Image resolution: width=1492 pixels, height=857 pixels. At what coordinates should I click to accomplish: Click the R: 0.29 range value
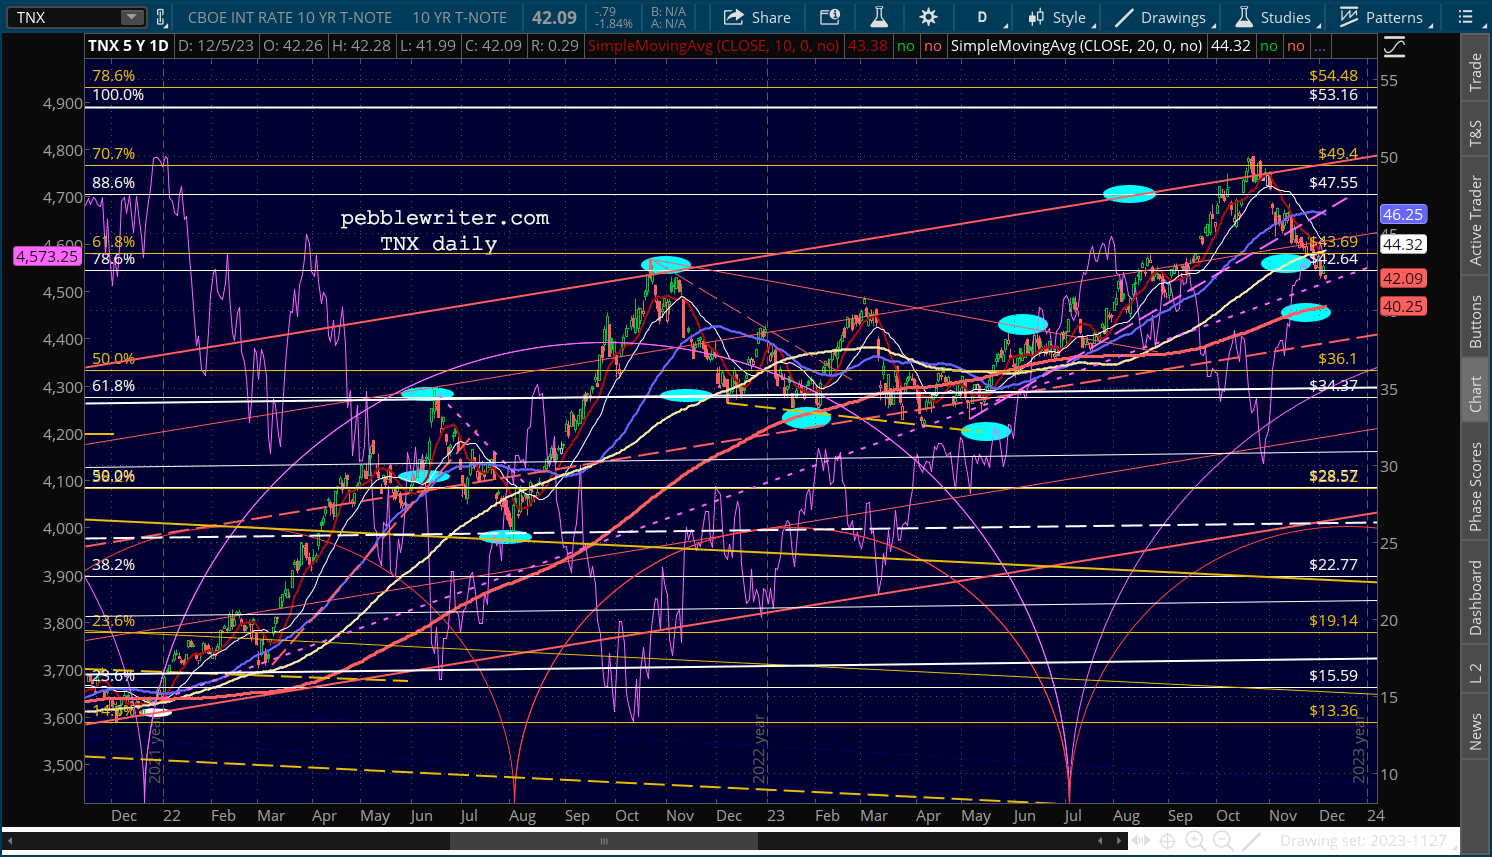click(555, 45)
